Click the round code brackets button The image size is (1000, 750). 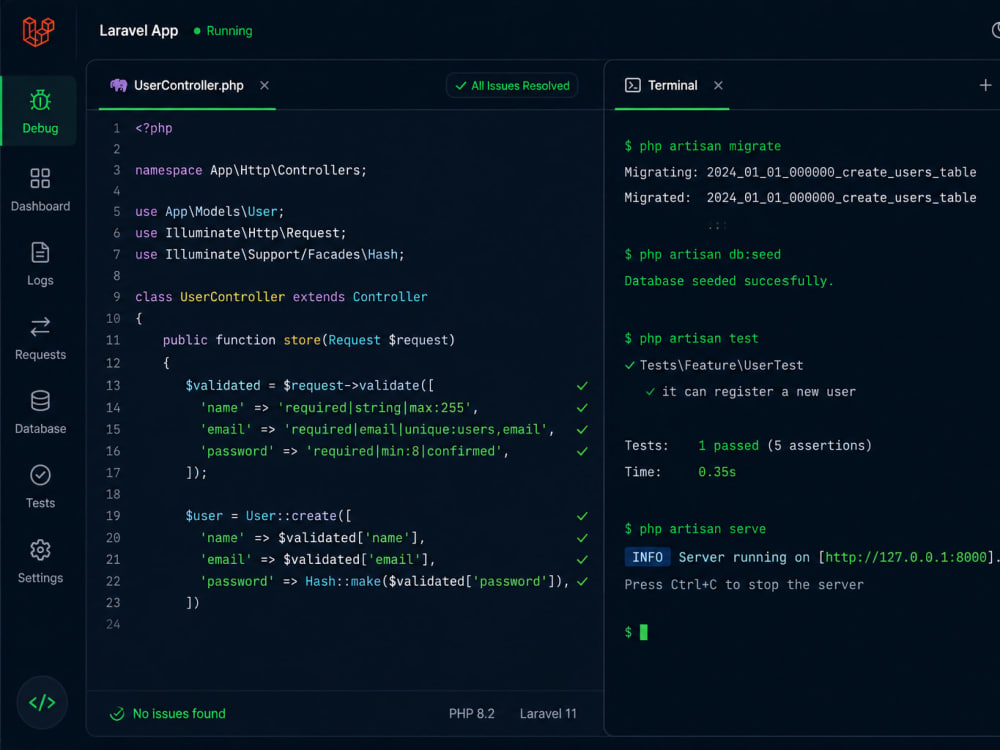42,703
